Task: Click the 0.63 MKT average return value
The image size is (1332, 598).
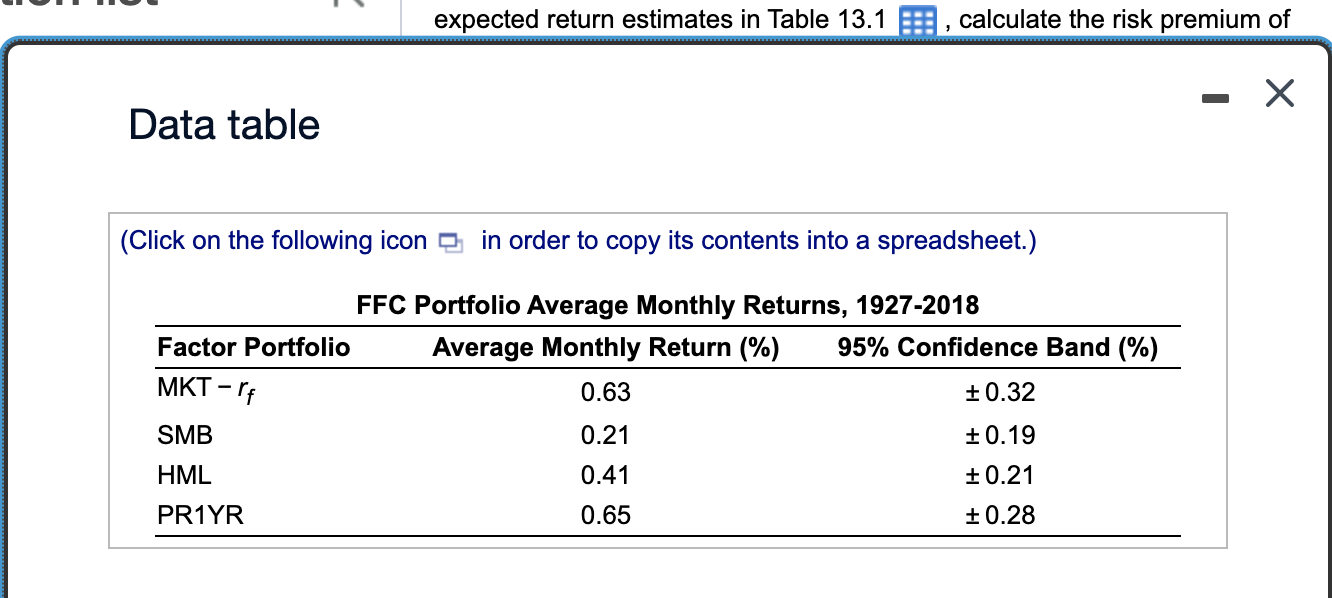Action: 606,392
